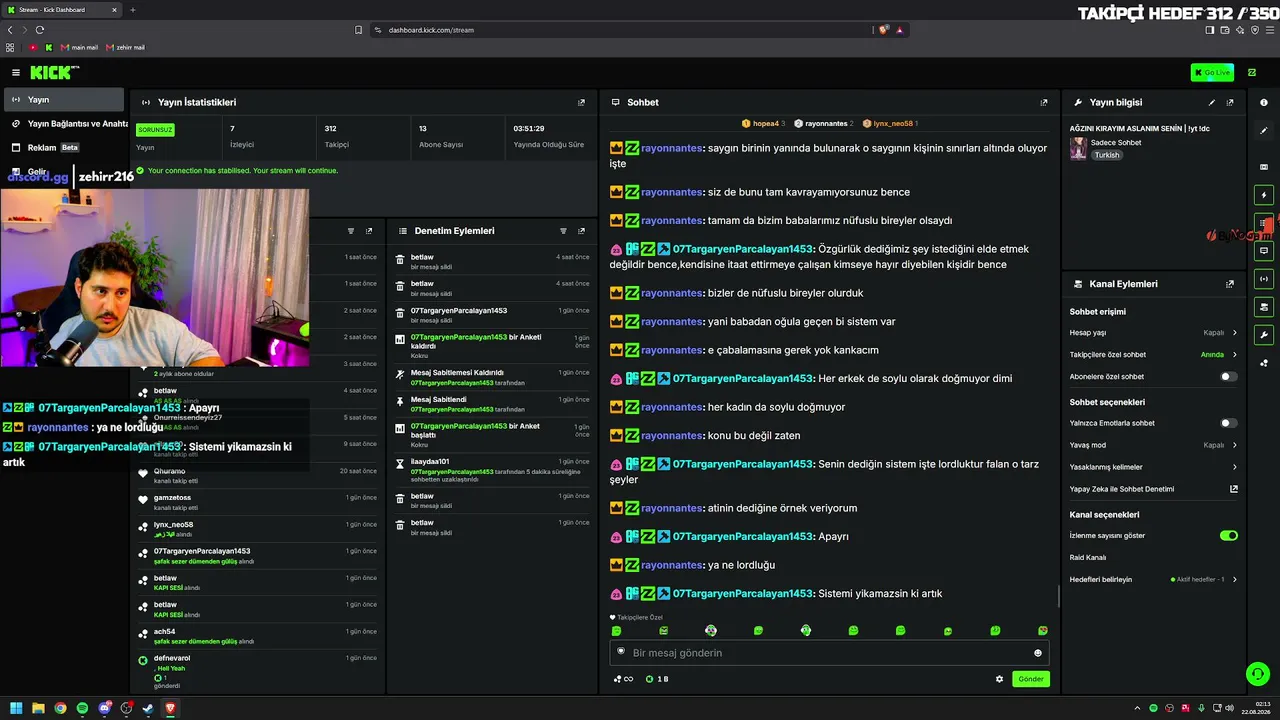
Task: Open the zehirr mail bookmark
Action: click(x=125, y=48)
